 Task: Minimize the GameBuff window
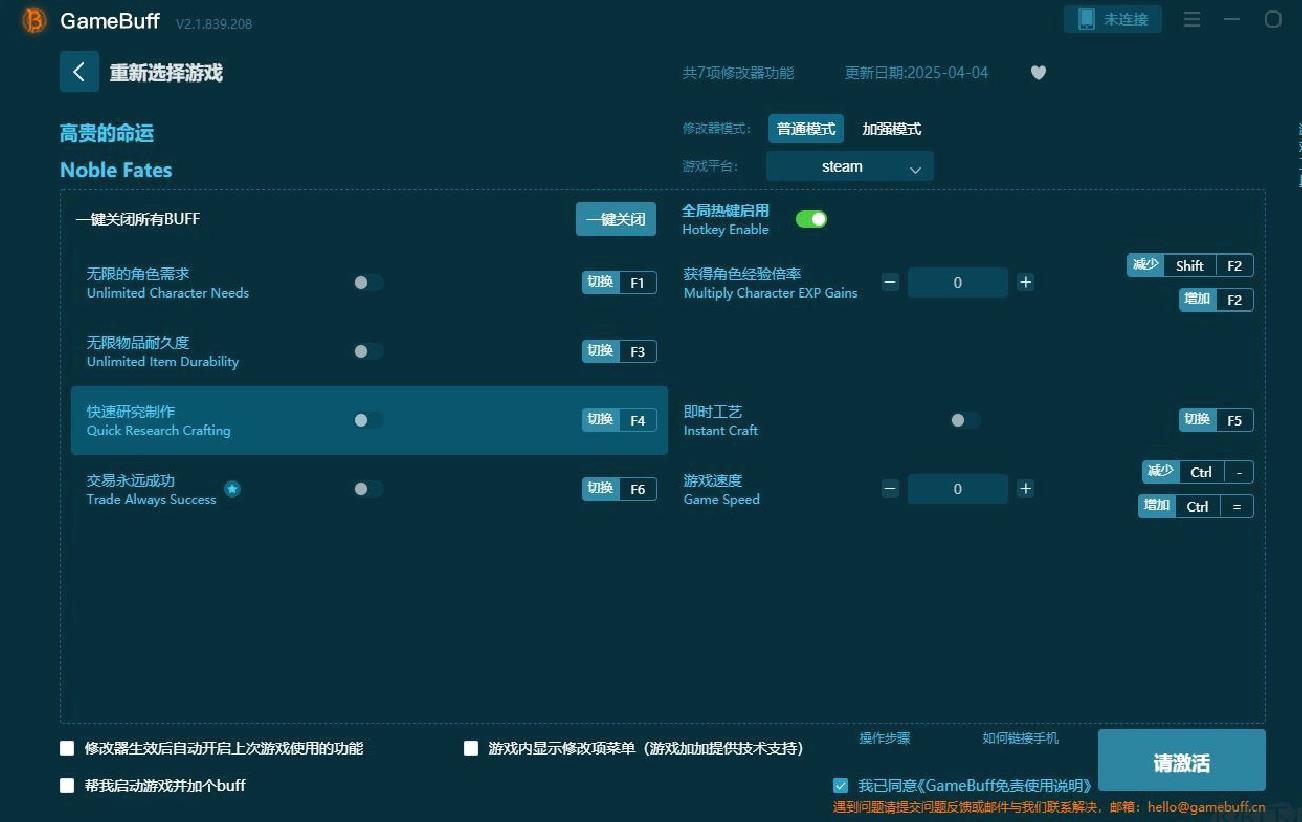(x=1232, y=19)
